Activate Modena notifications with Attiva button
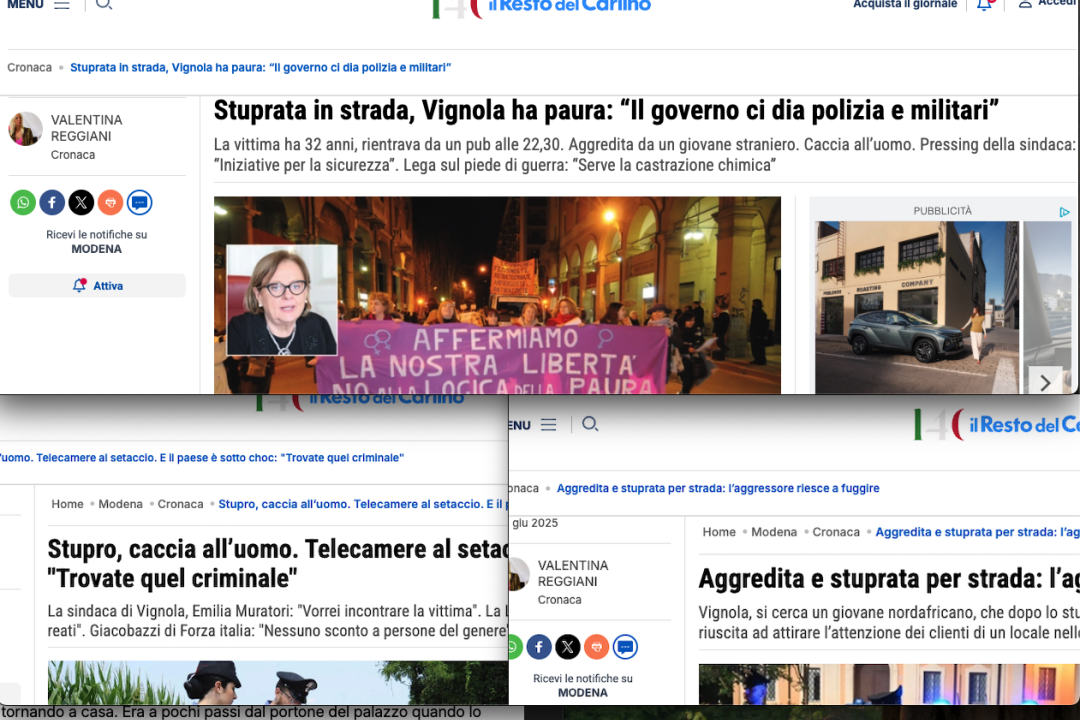Screen dimensions: 1080x720 [x=97, y=286]
